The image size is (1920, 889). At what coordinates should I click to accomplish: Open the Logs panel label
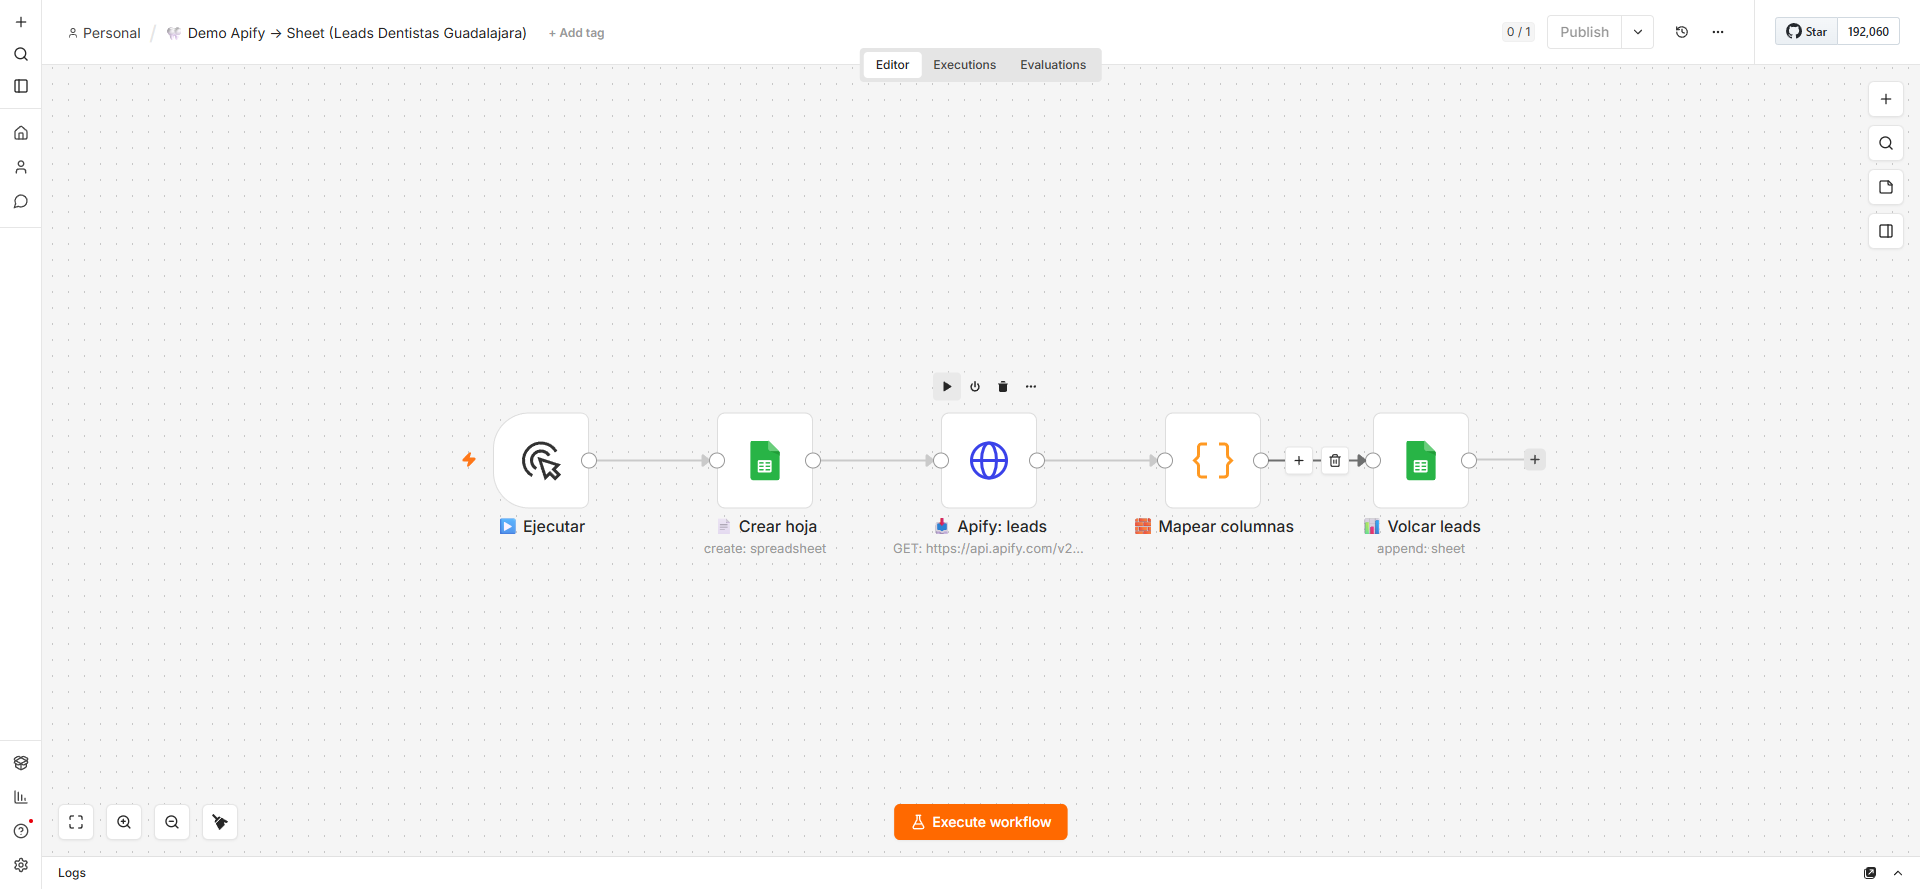(72, 873)
